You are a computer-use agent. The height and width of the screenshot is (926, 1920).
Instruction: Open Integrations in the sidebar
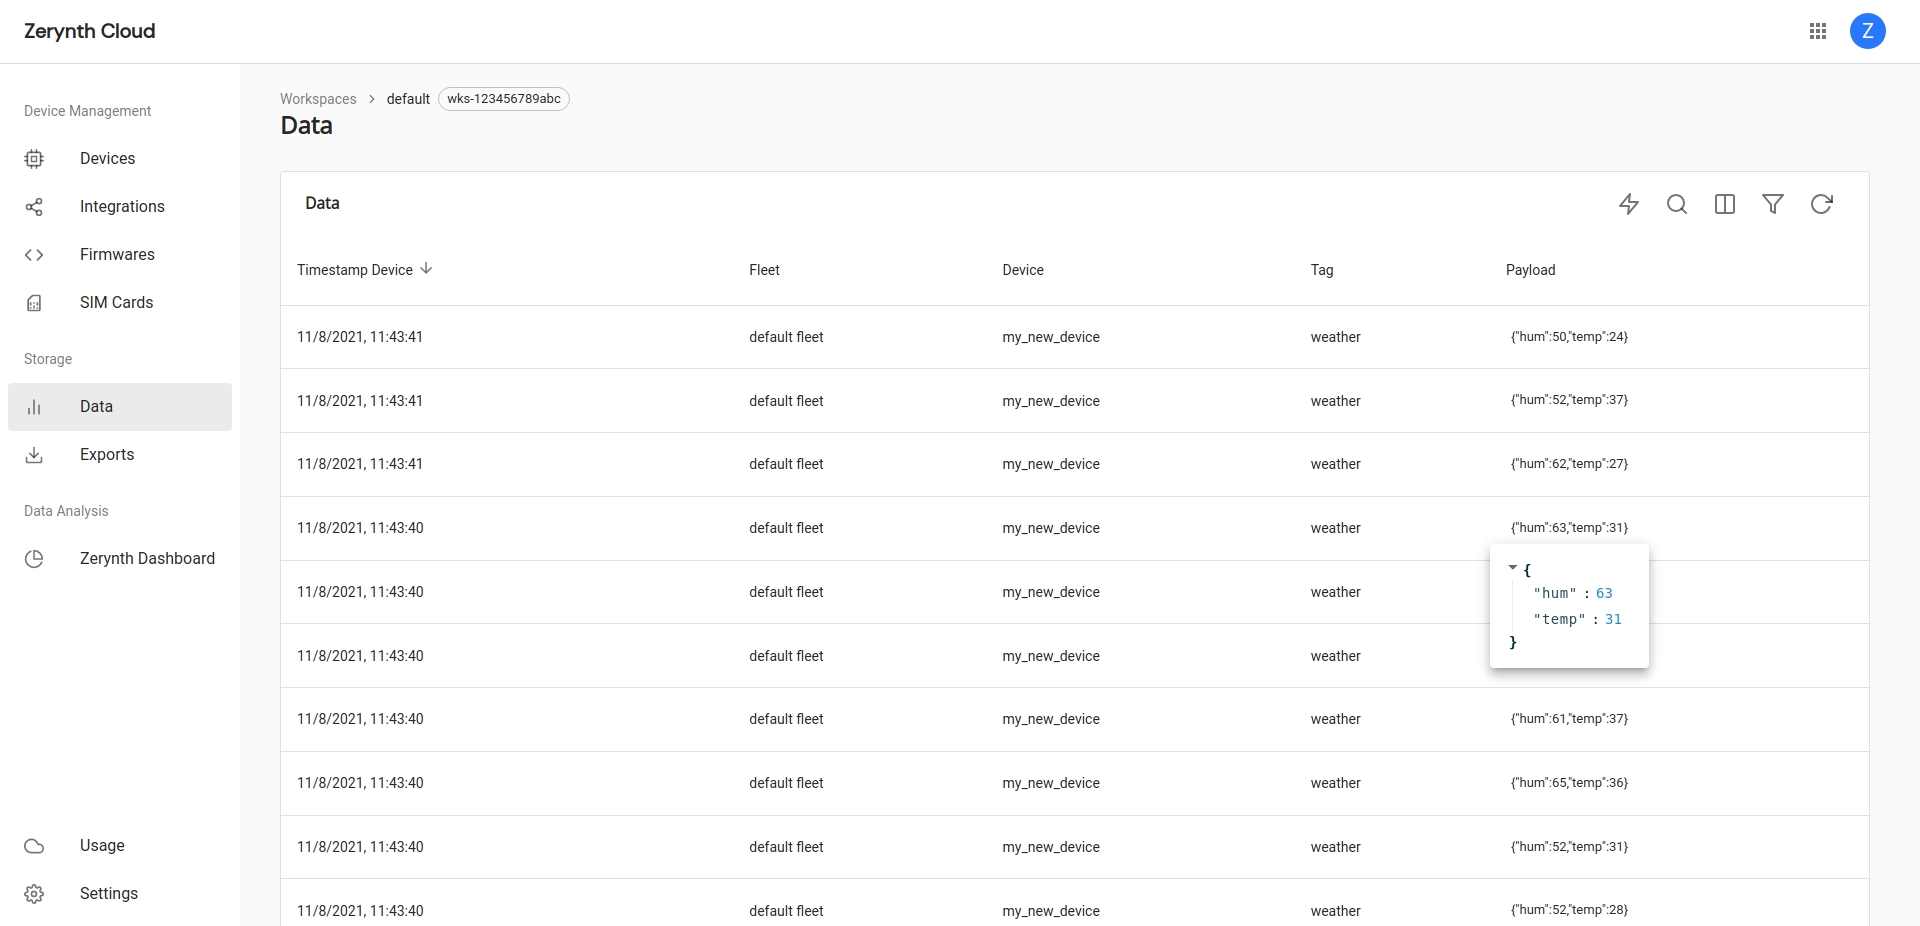pyautogui.click(x=120, y=207)
